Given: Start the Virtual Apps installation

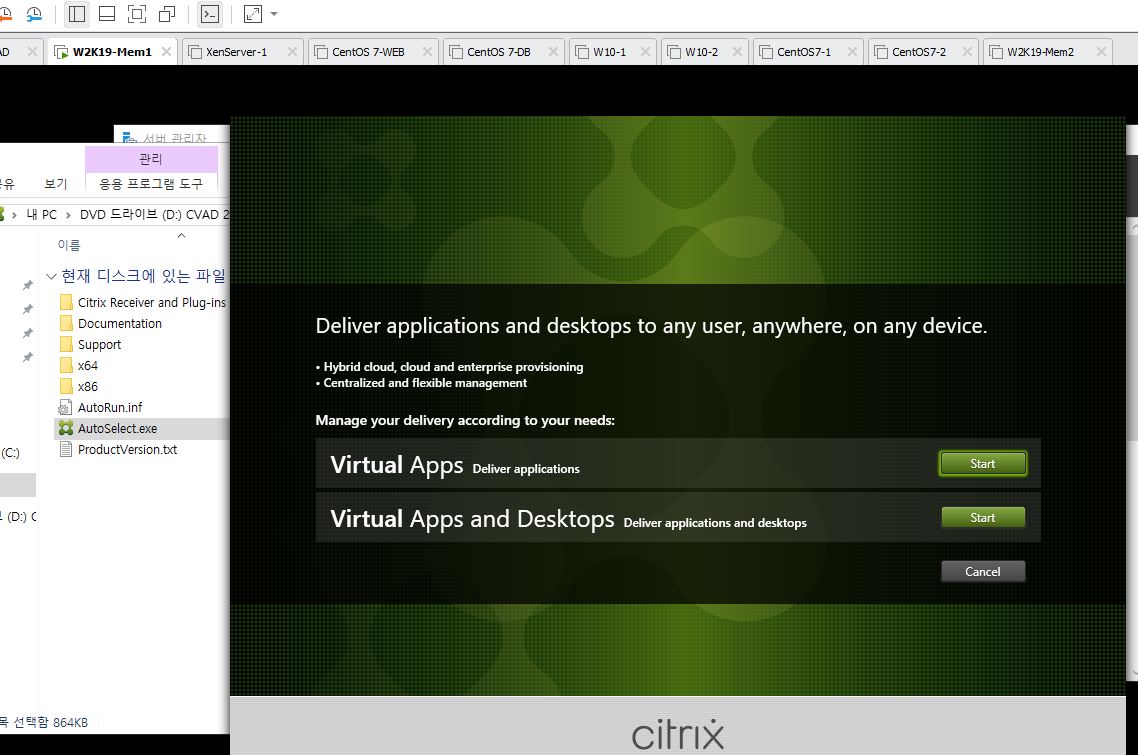Looking at the screenshot, I should pyautogui.click(x=983, y=464).
